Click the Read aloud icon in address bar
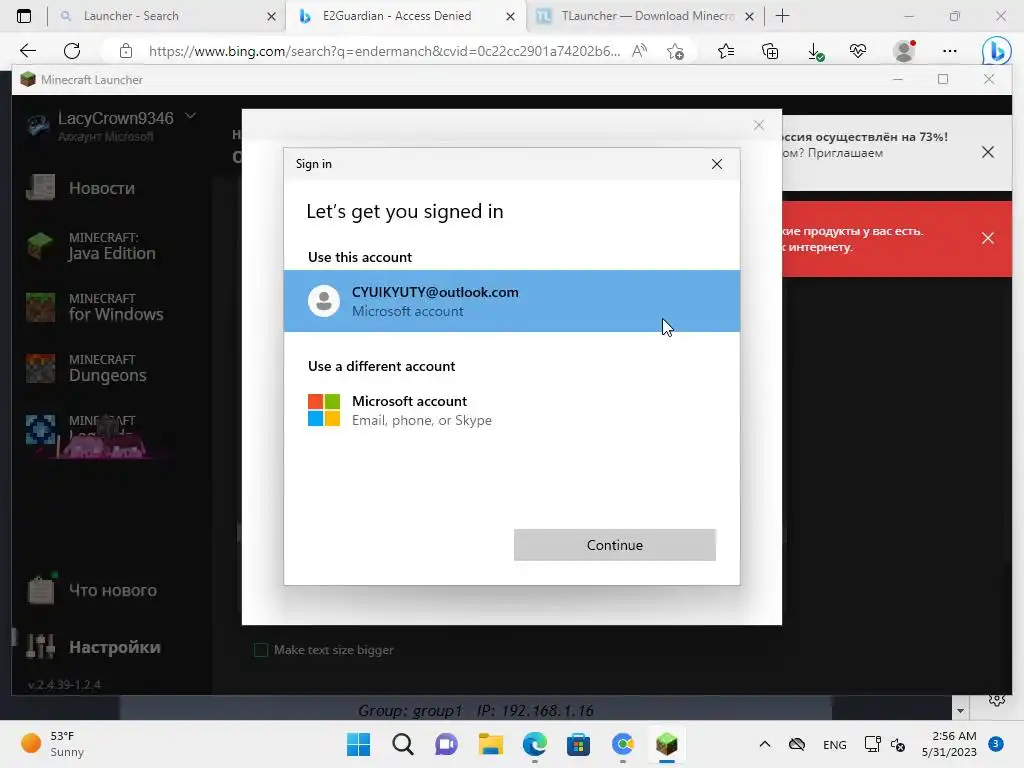 639,50
